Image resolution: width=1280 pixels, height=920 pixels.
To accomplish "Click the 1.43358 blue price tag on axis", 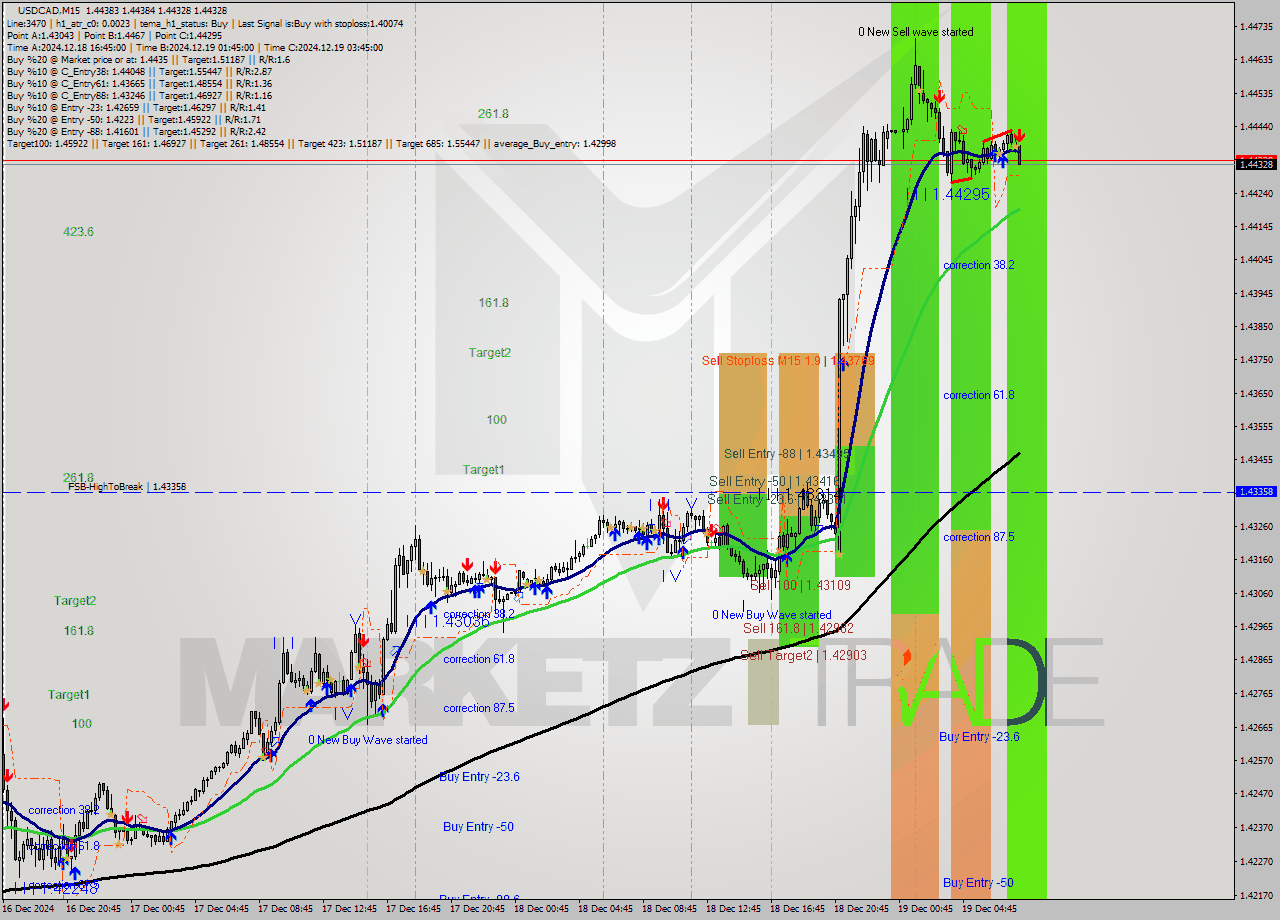I will [x=1255, y=492].
